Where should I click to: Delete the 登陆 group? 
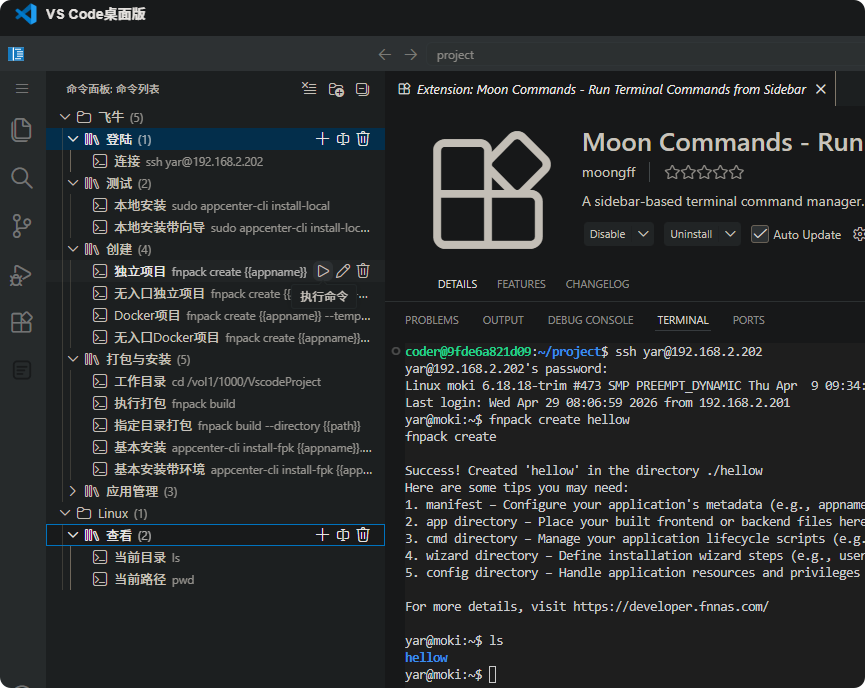pos(363,139)
